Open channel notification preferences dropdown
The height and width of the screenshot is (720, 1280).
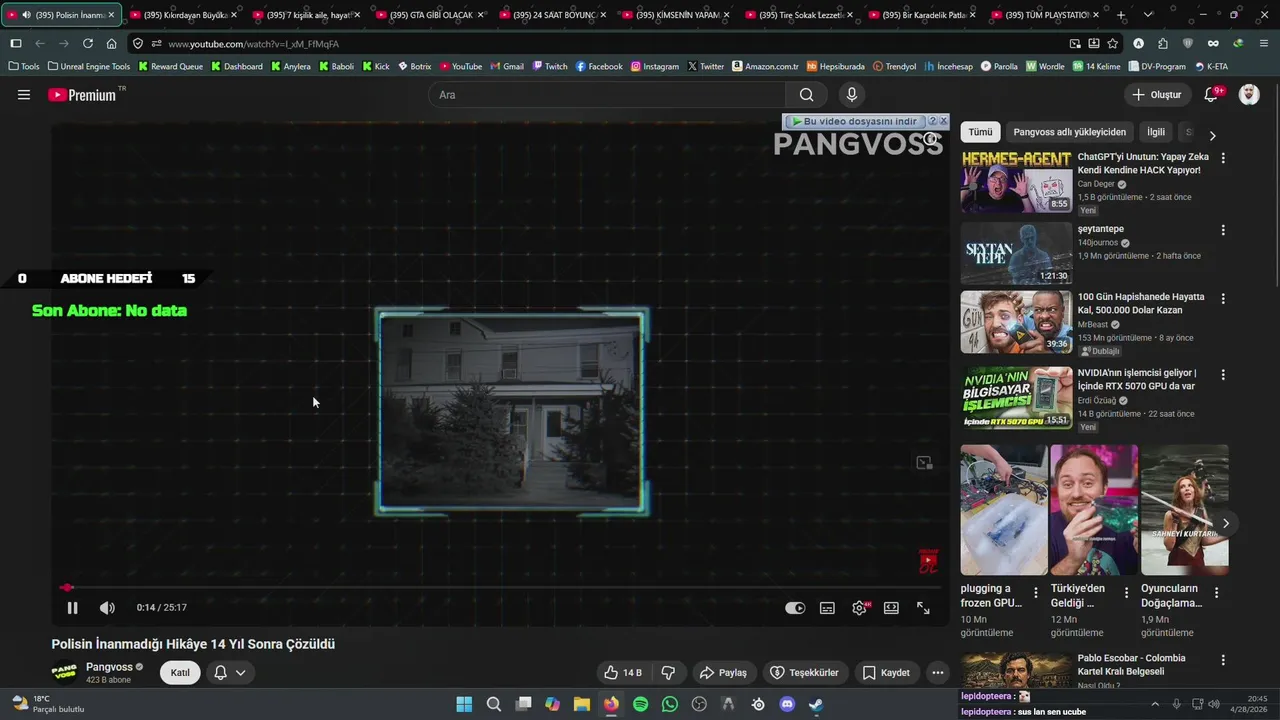coord(230,673)
